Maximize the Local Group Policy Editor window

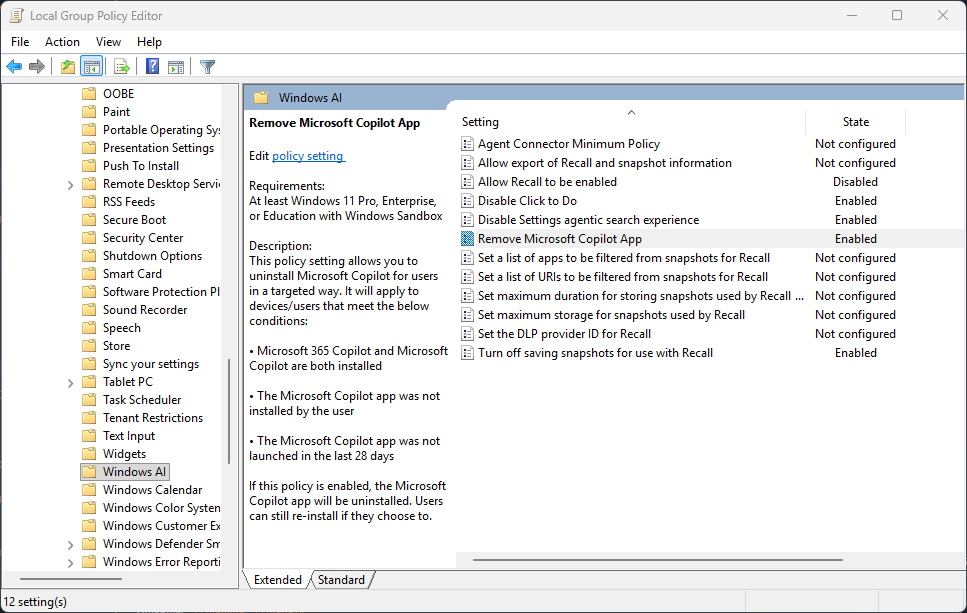897,15
